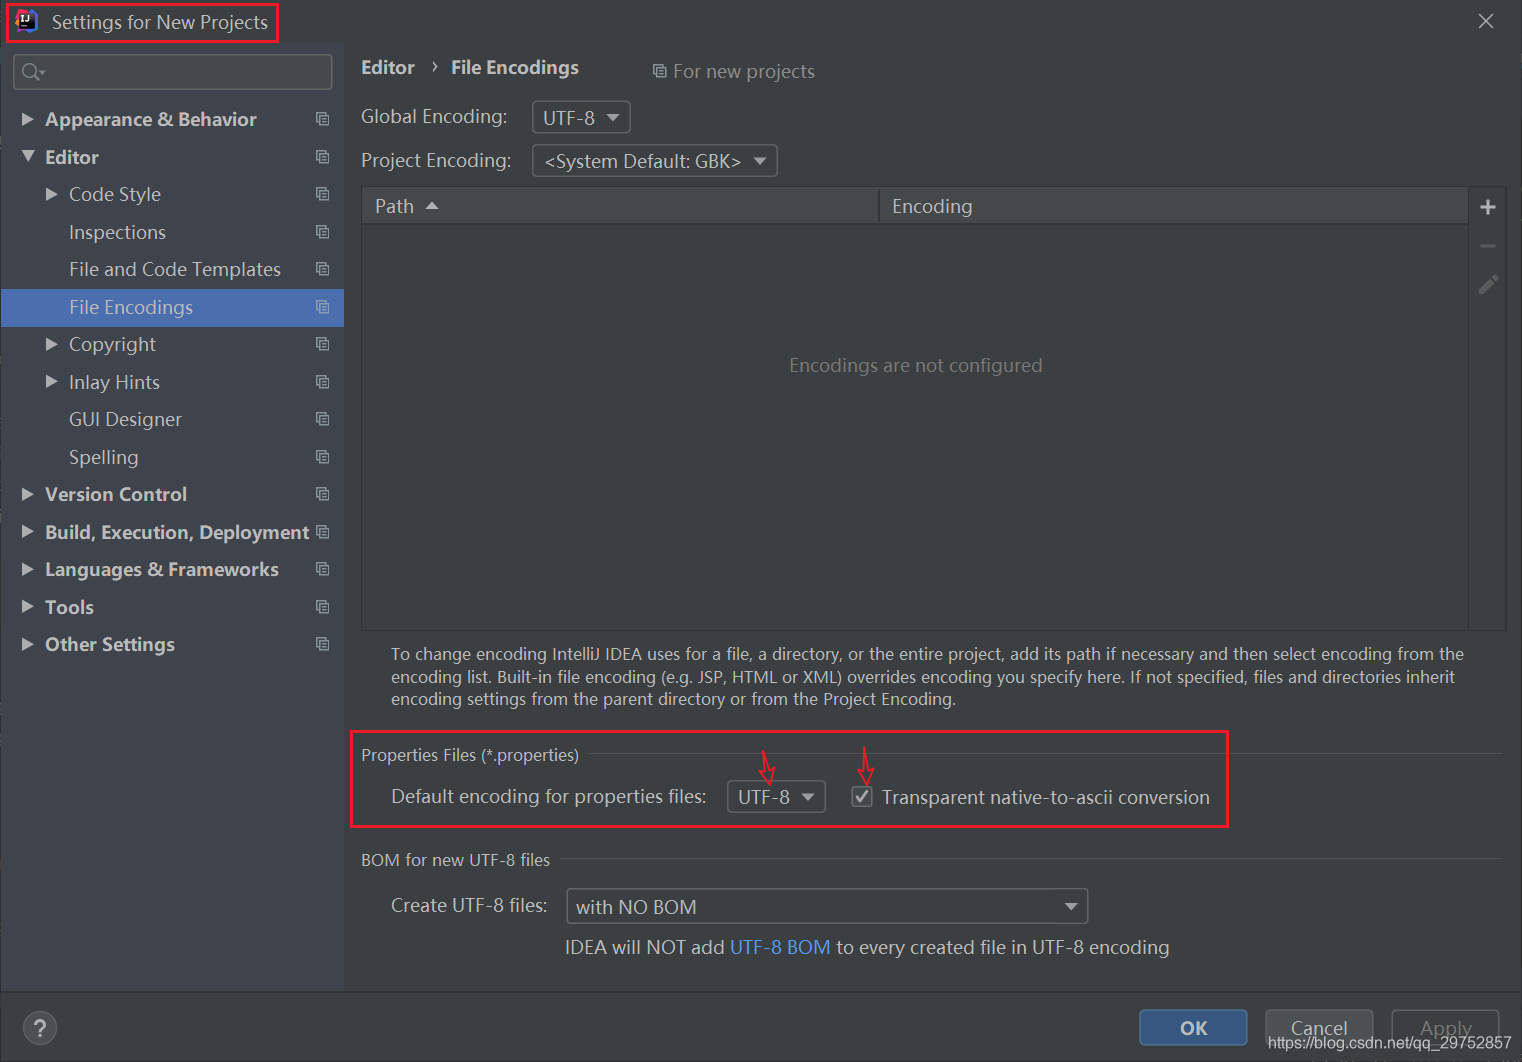The height and width of the screenshot is (1062, 1522).
Task: Click copy icon next to Other Settings
Action: (322, 644)
